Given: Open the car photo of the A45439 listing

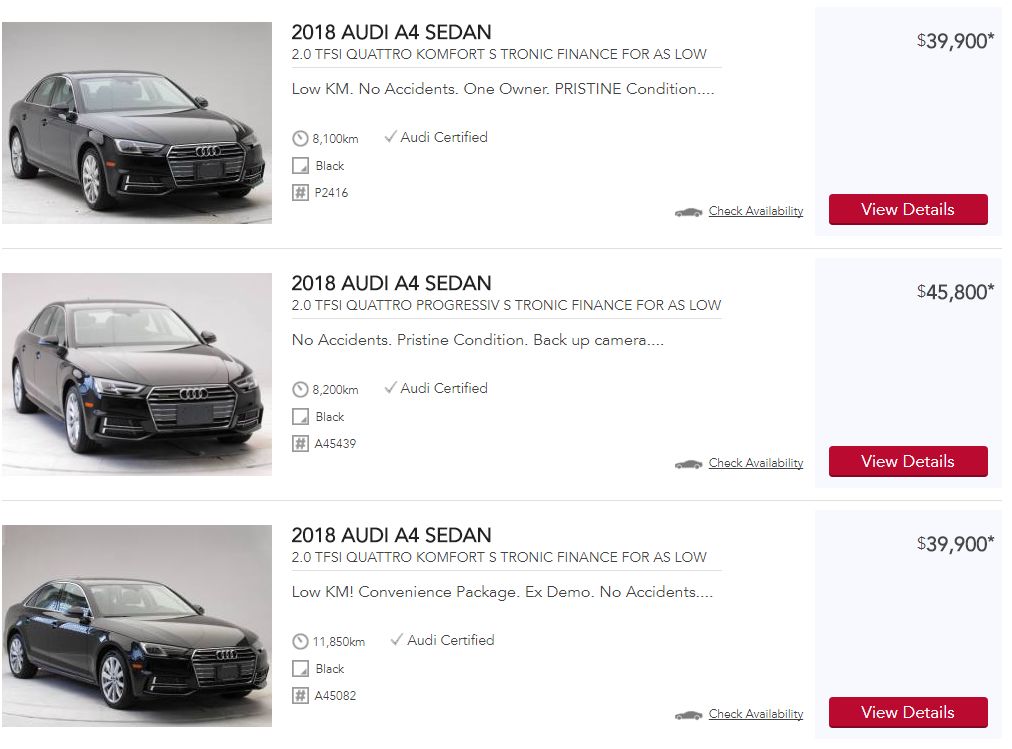Looking at the screenshot, I should pyautogui.click(x=137, y=374).
